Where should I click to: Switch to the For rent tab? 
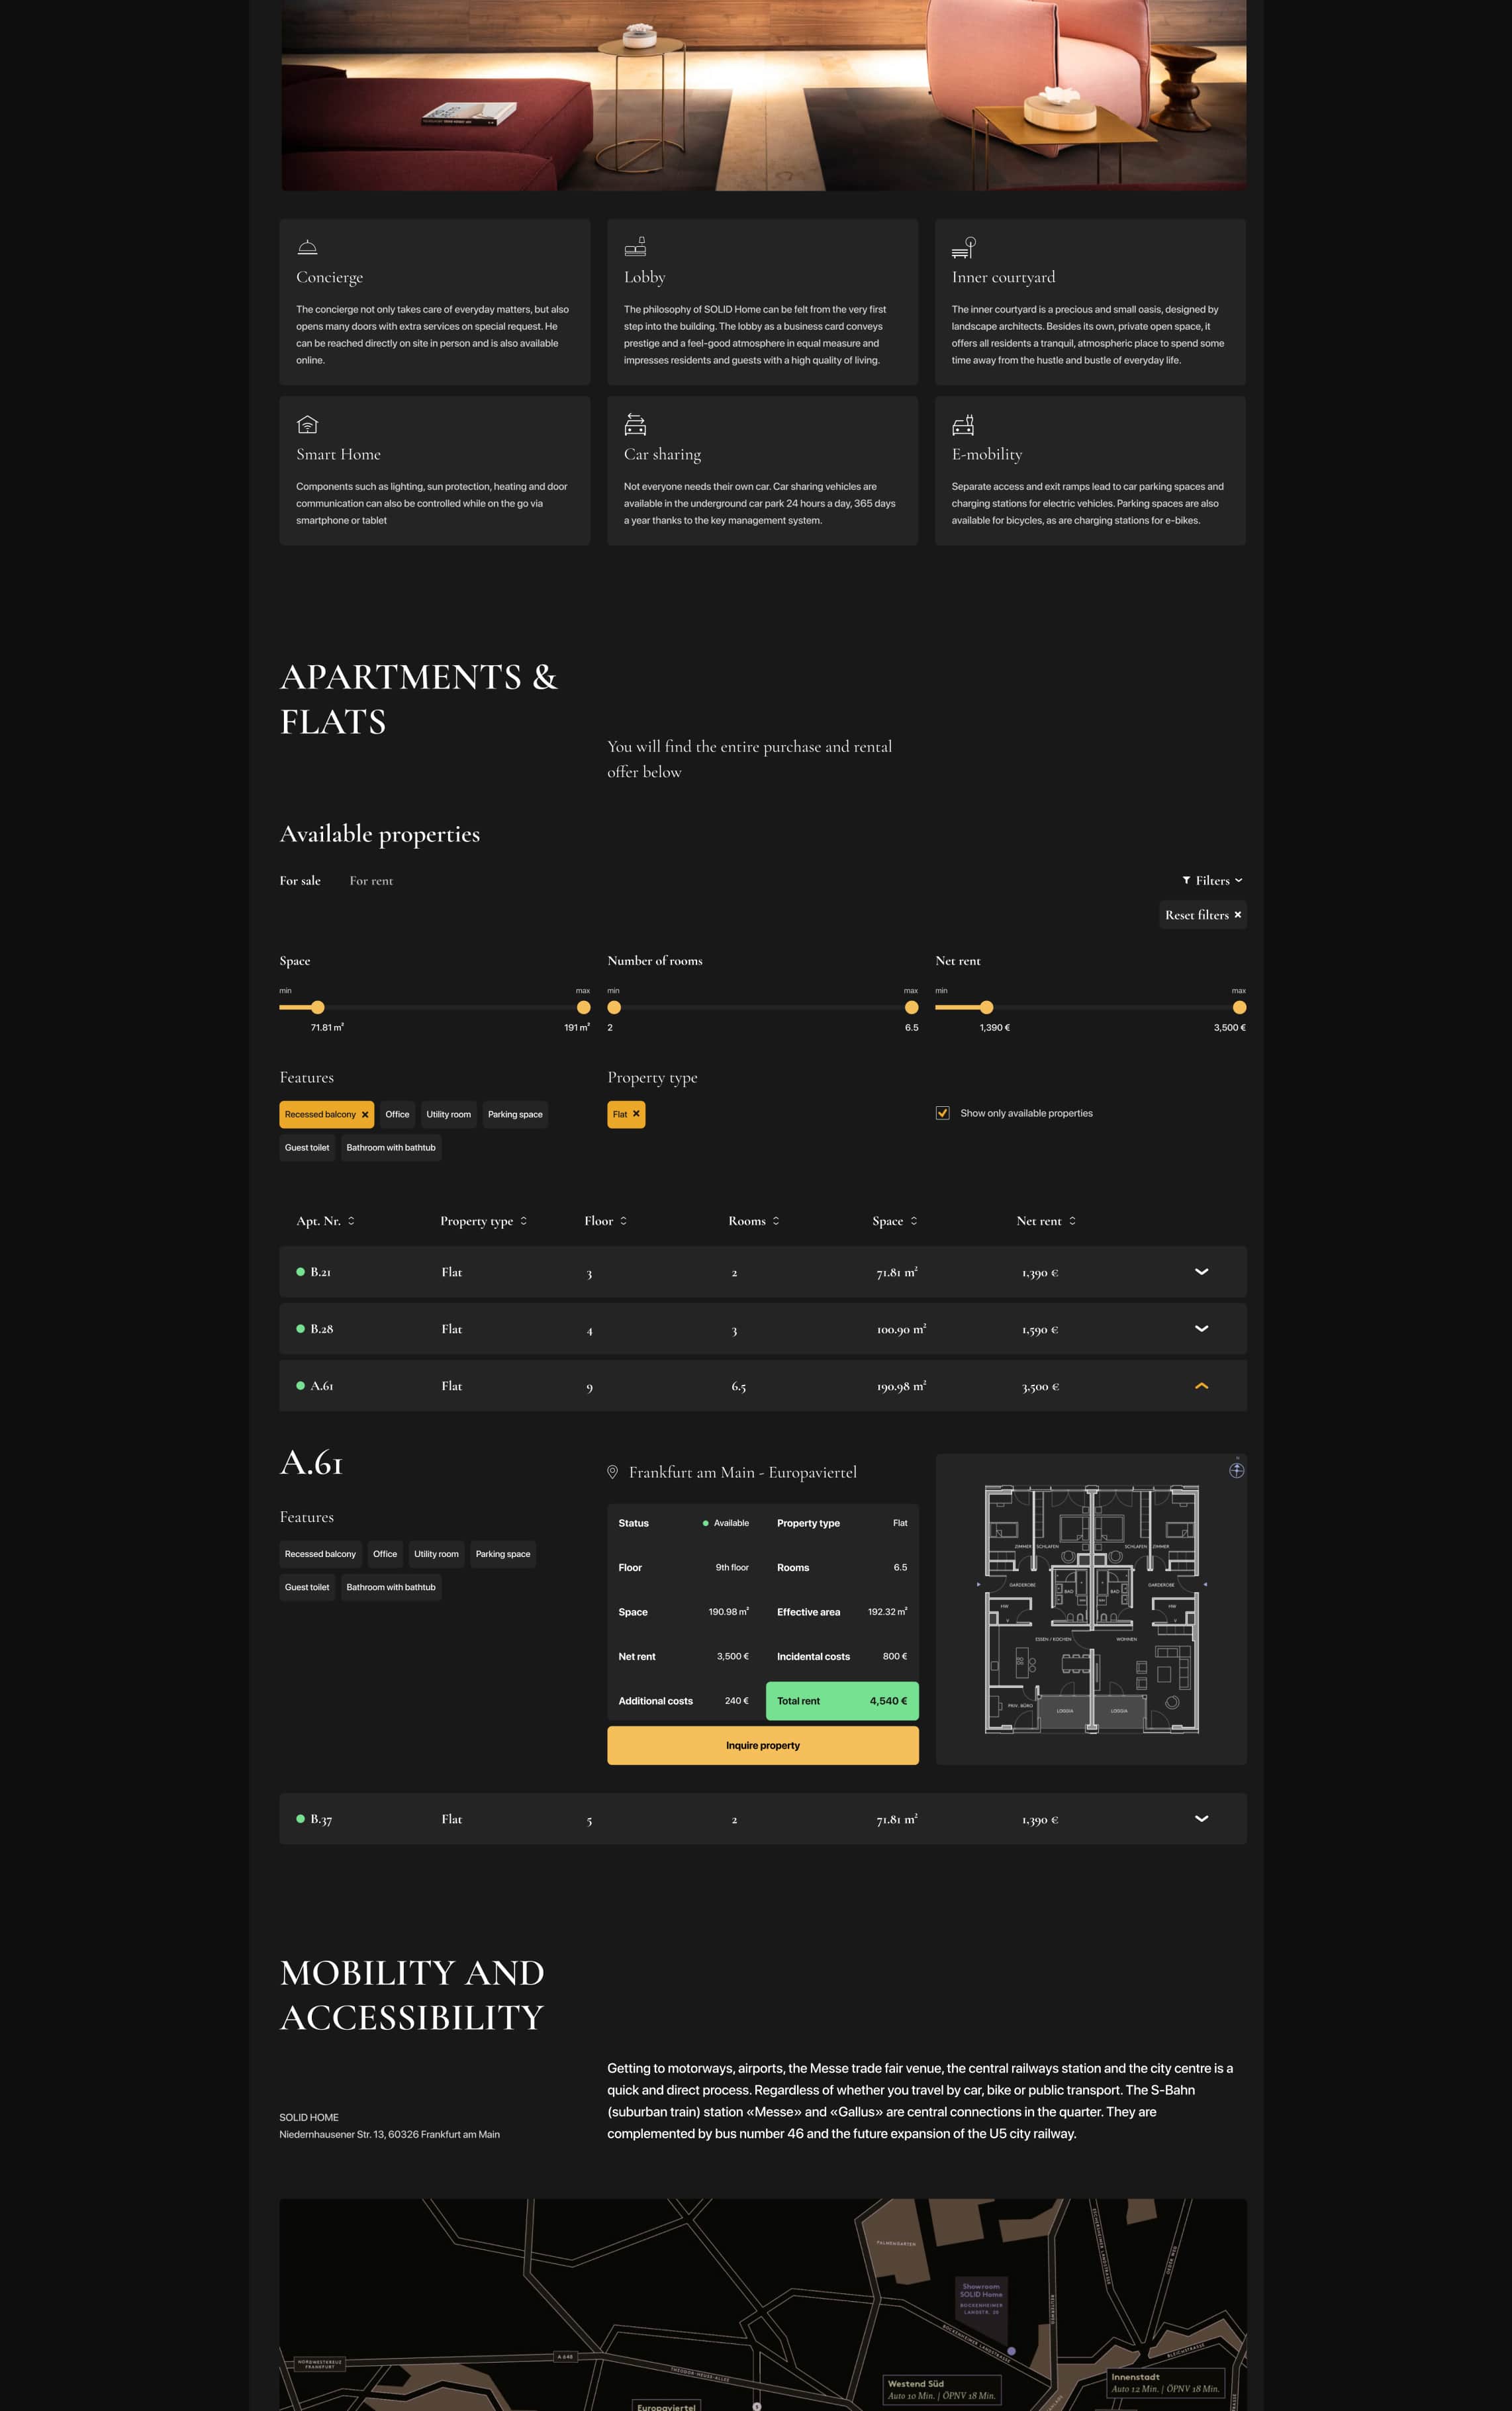[x=371, y=881]
